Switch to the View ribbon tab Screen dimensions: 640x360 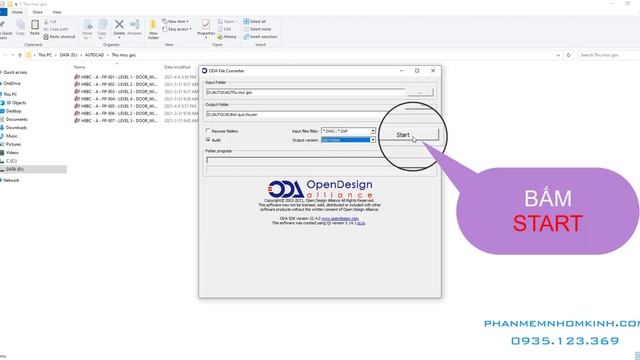tap(57, 12)
